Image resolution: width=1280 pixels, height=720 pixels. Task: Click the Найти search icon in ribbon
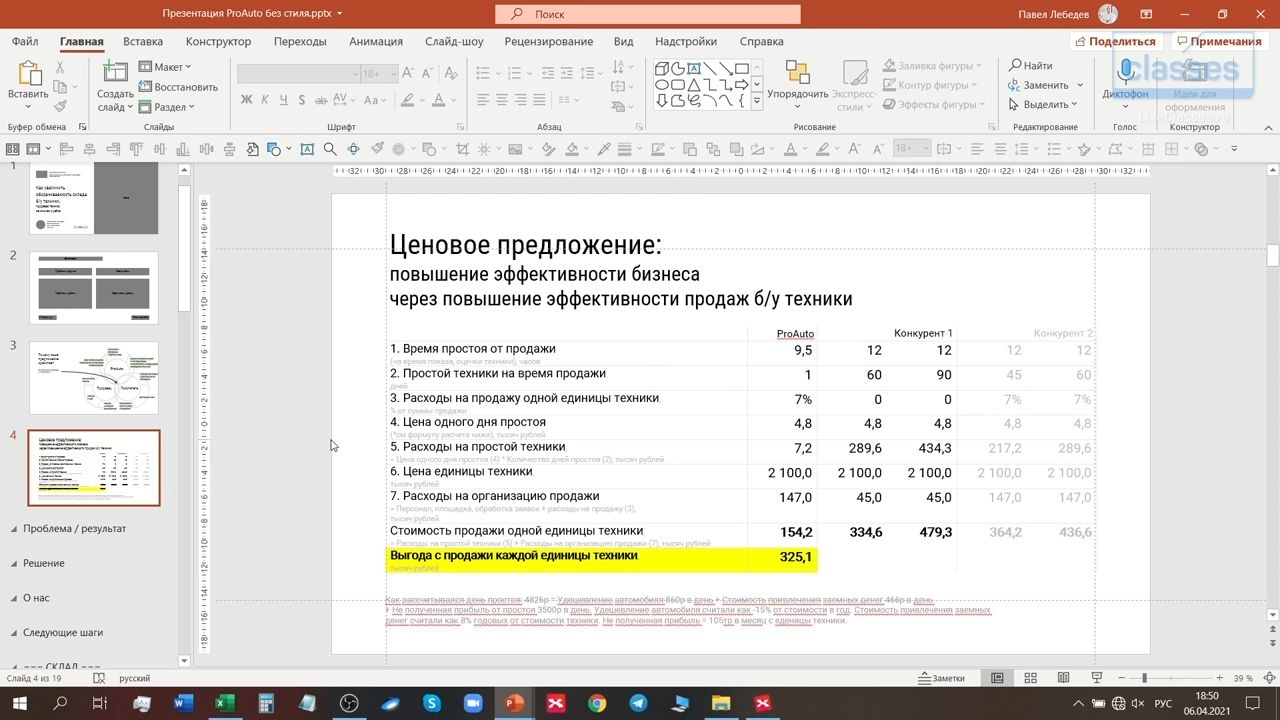[1015, 66]
